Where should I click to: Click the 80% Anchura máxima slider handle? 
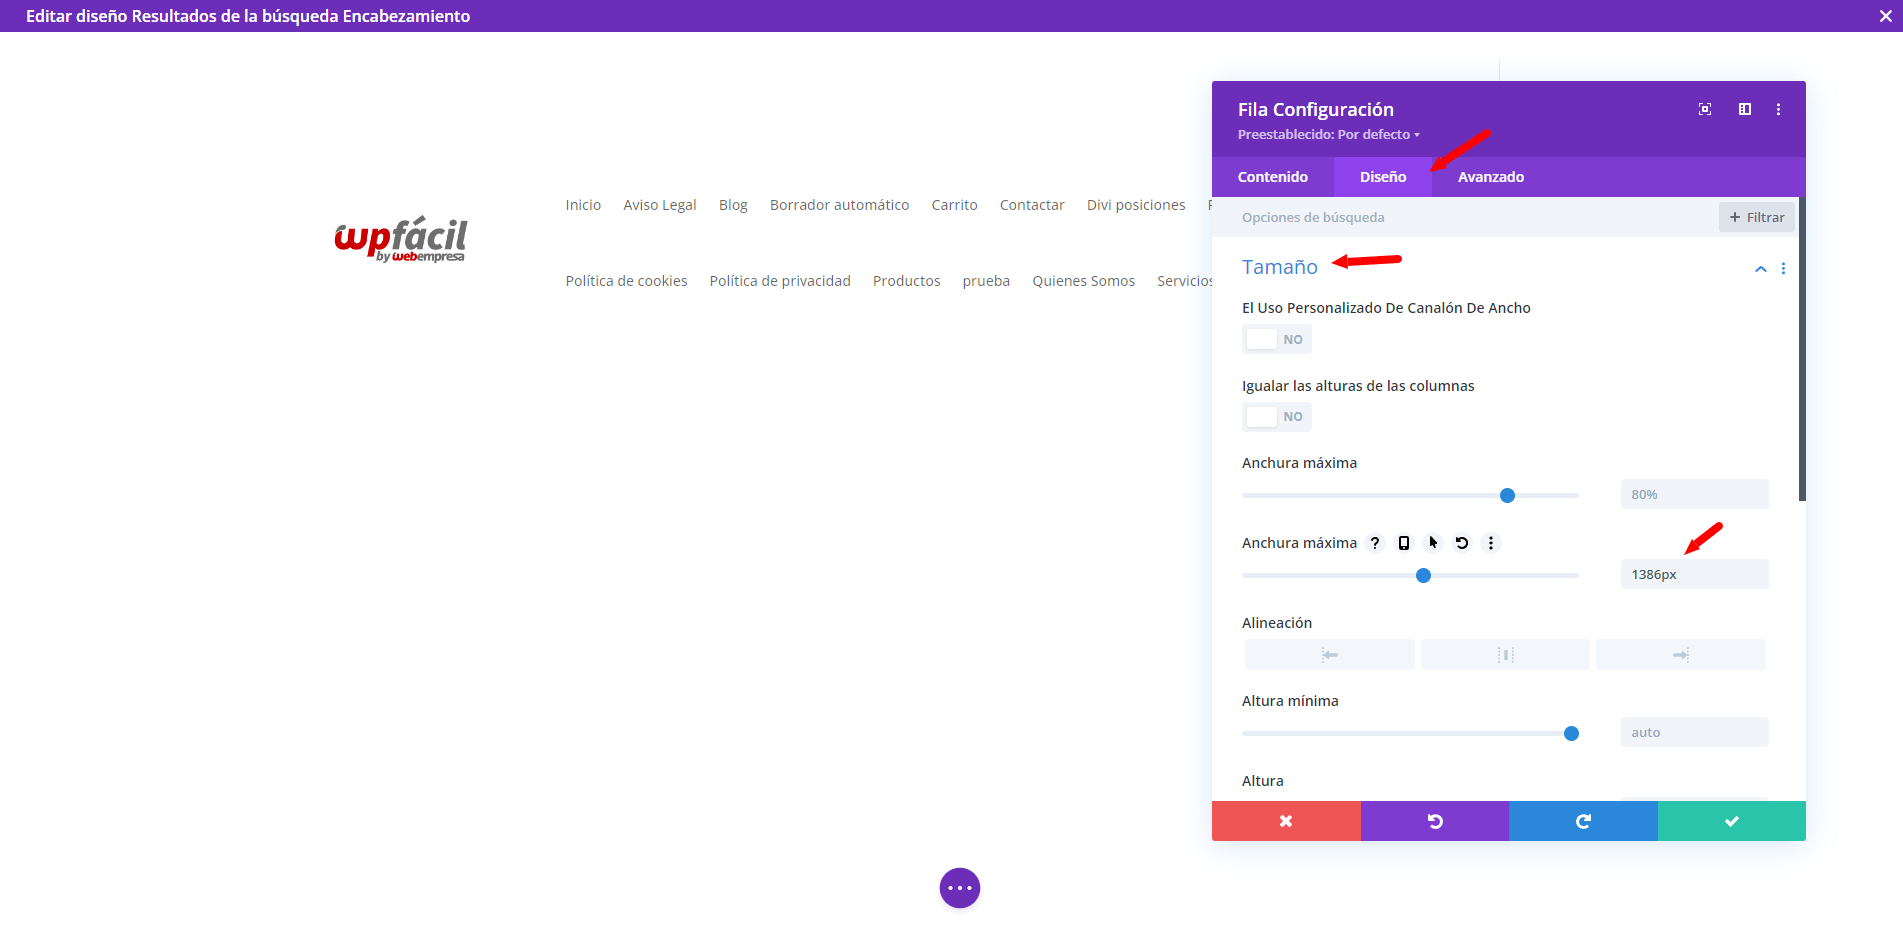click(1507, 495)
